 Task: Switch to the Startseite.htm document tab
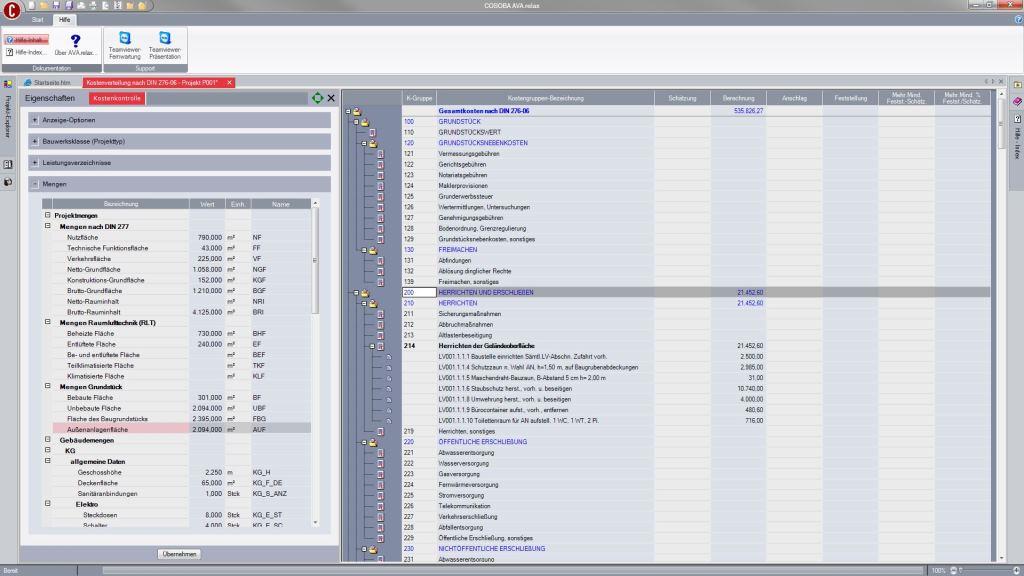coord(52,82)
